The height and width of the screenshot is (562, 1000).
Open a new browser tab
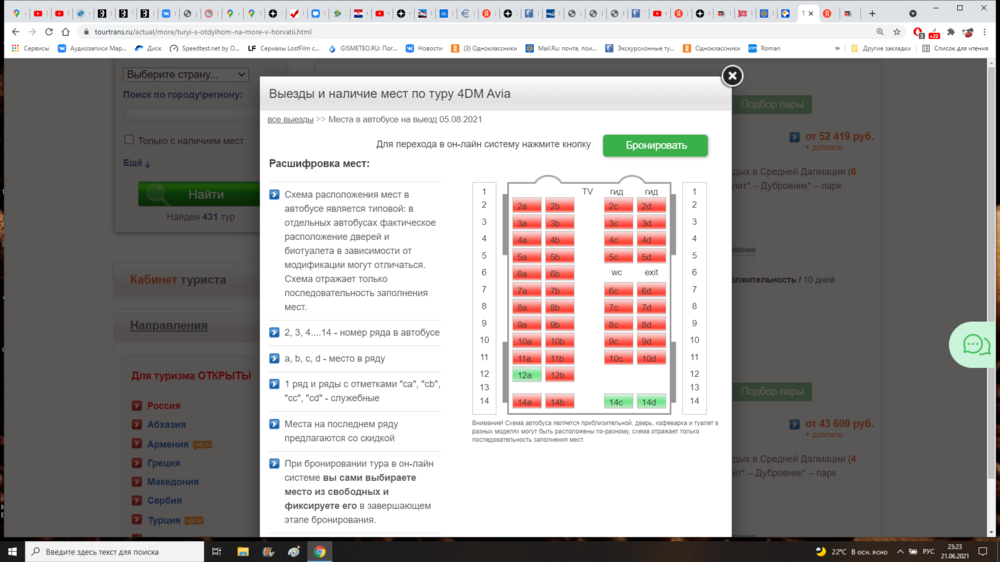[x=872, y=14]
